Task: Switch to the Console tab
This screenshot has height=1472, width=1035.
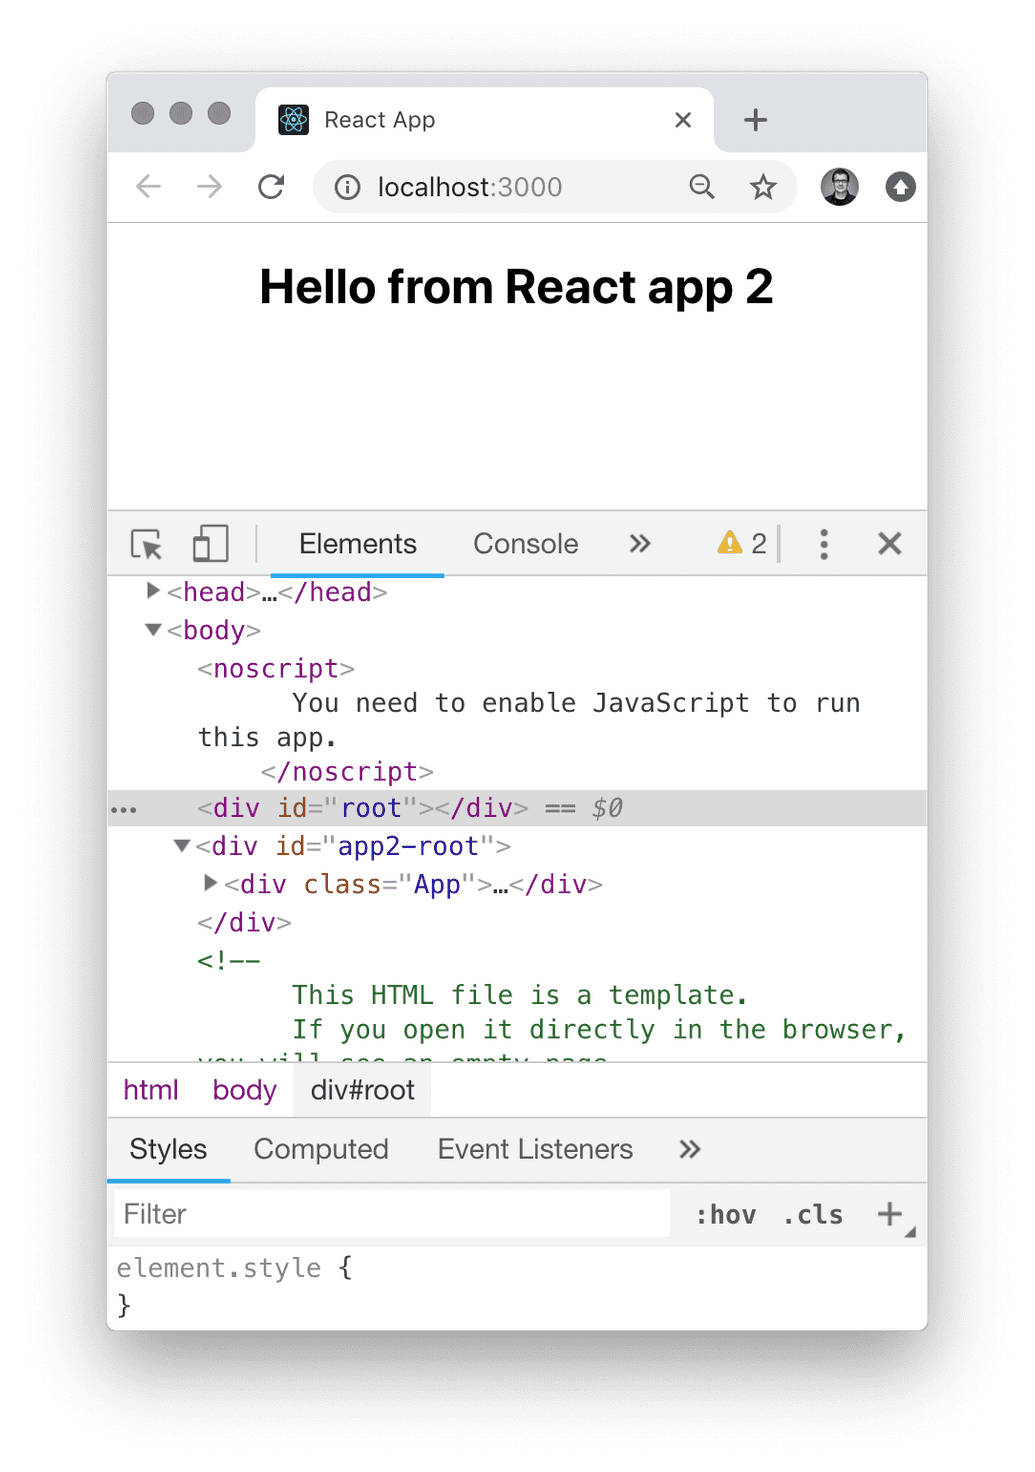Action: coord(525,544)
